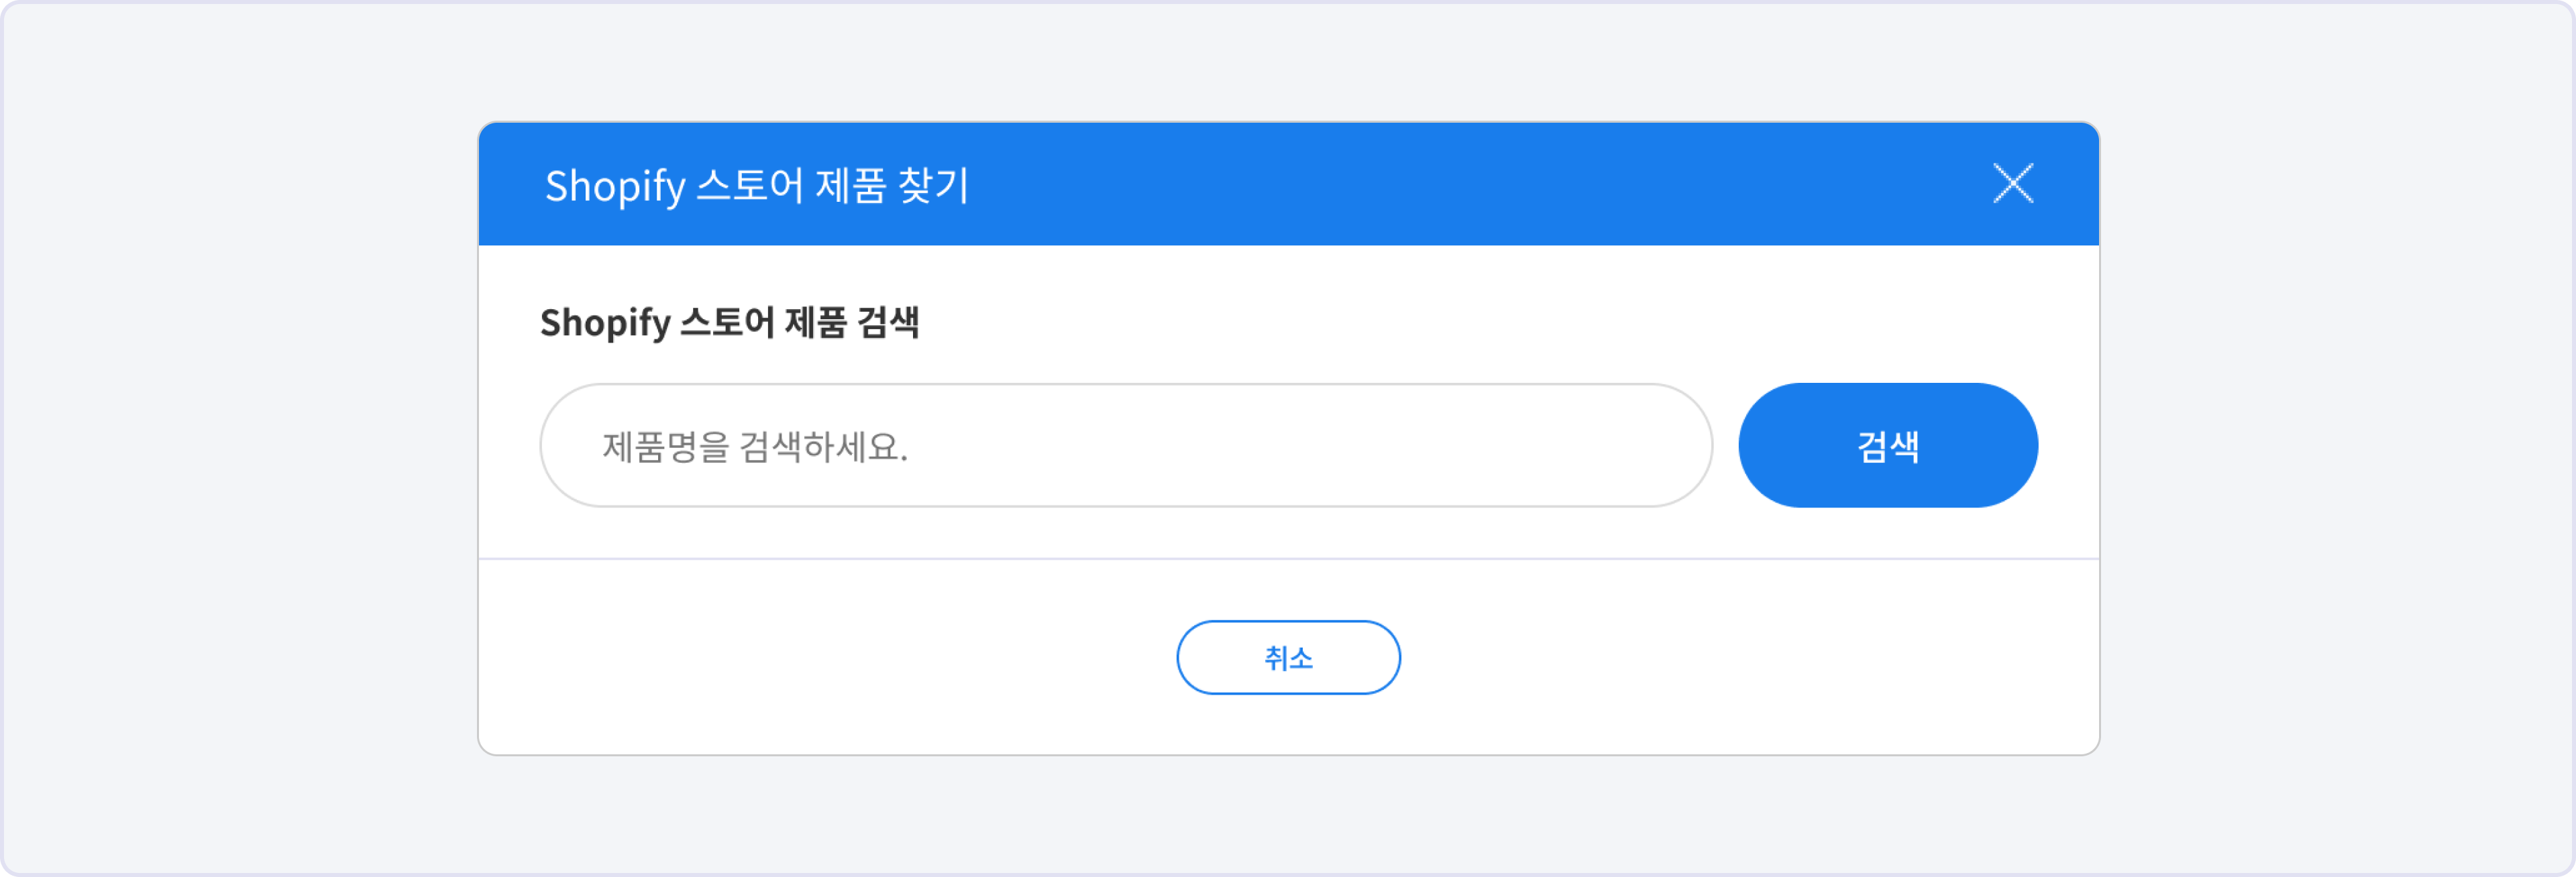The height and width of the screenshot is (877, 2576).
Task: Click the blue 검색 button
Action: (1887, 446)
